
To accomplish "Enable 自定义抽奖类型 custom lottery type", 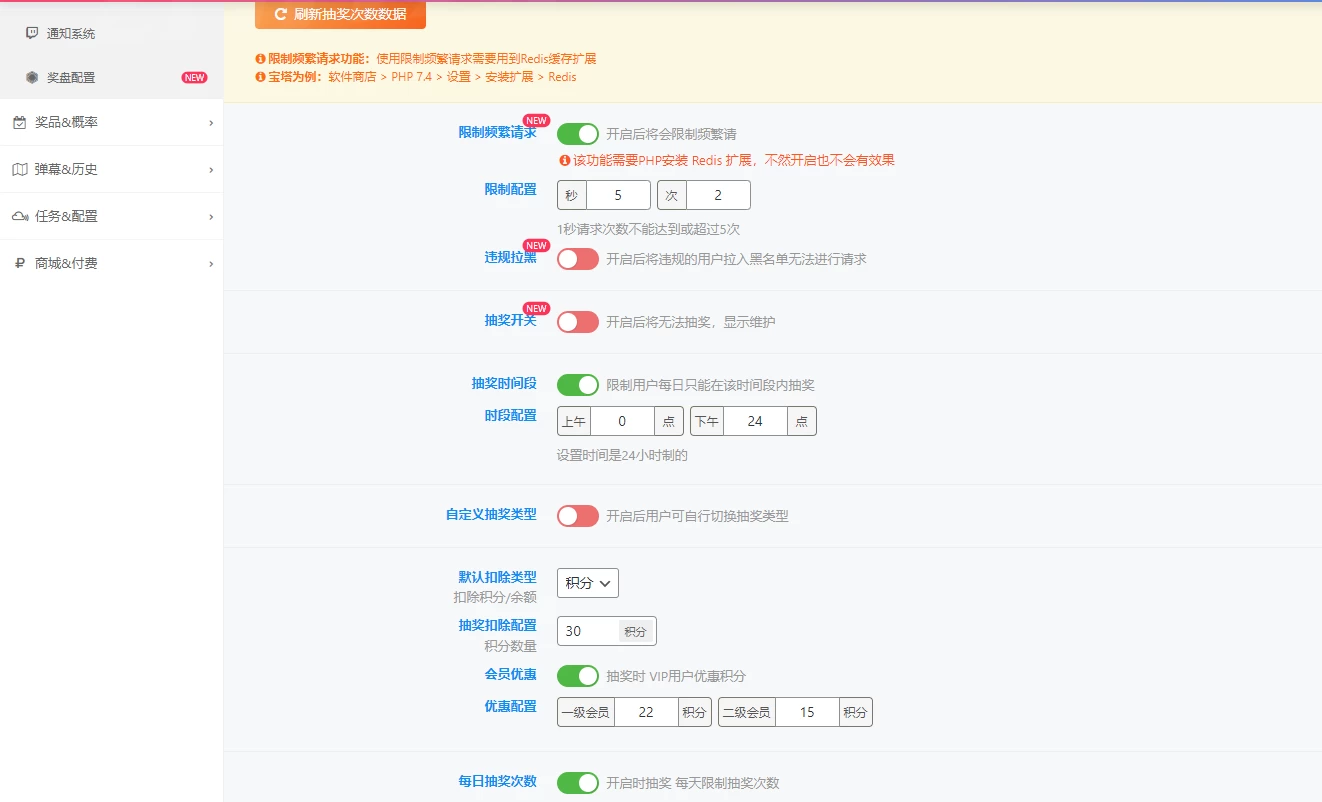I will click(578, 516).
